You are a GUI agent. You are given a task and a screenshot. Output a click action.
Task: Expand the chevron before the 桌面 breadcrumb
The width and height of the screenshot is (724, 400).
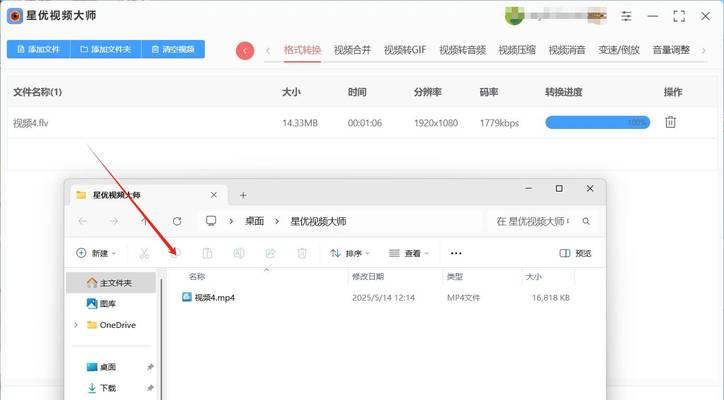[231, 221]
